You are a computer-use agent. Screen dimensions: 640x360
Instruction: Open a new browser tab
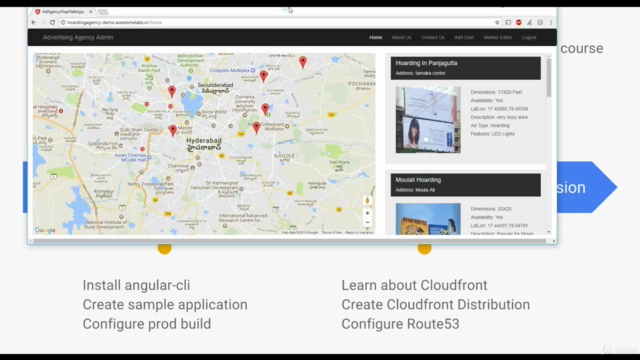coord(103,12)
